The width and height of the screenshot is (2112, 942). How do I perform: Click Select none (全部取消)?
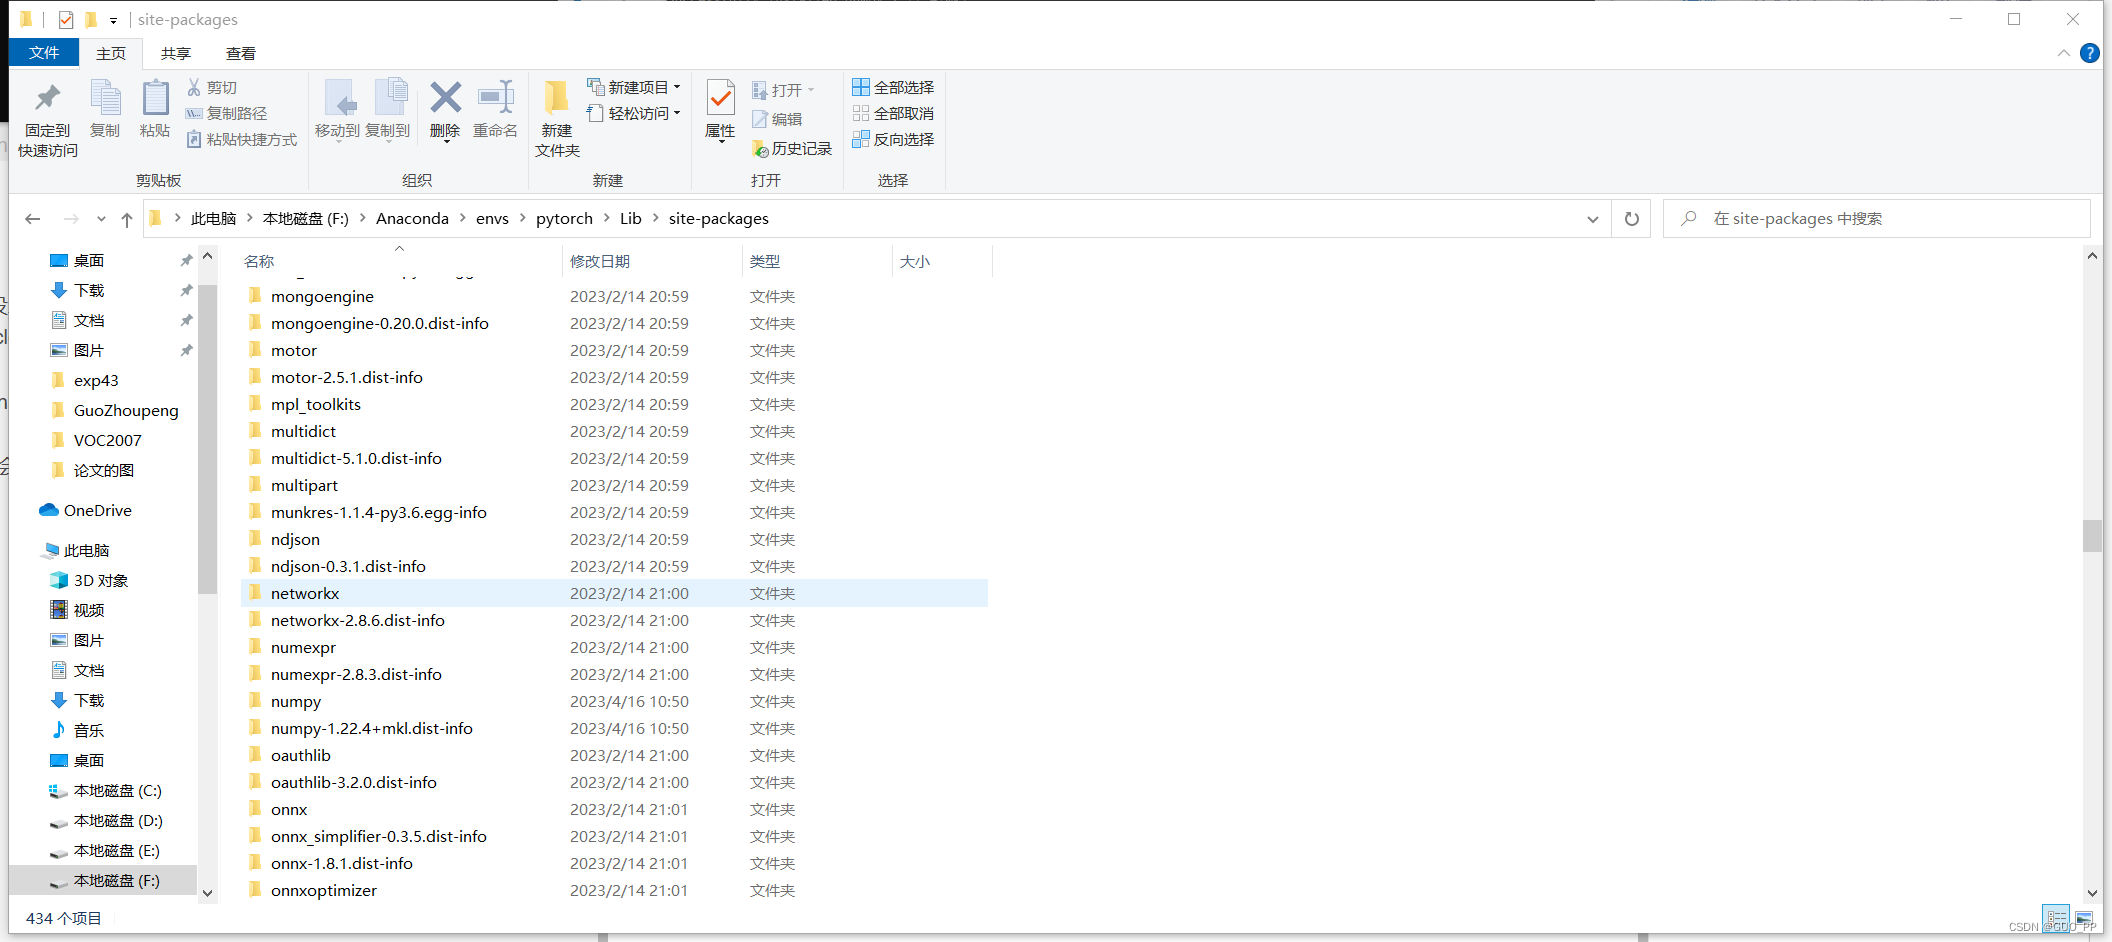(893, 113)
